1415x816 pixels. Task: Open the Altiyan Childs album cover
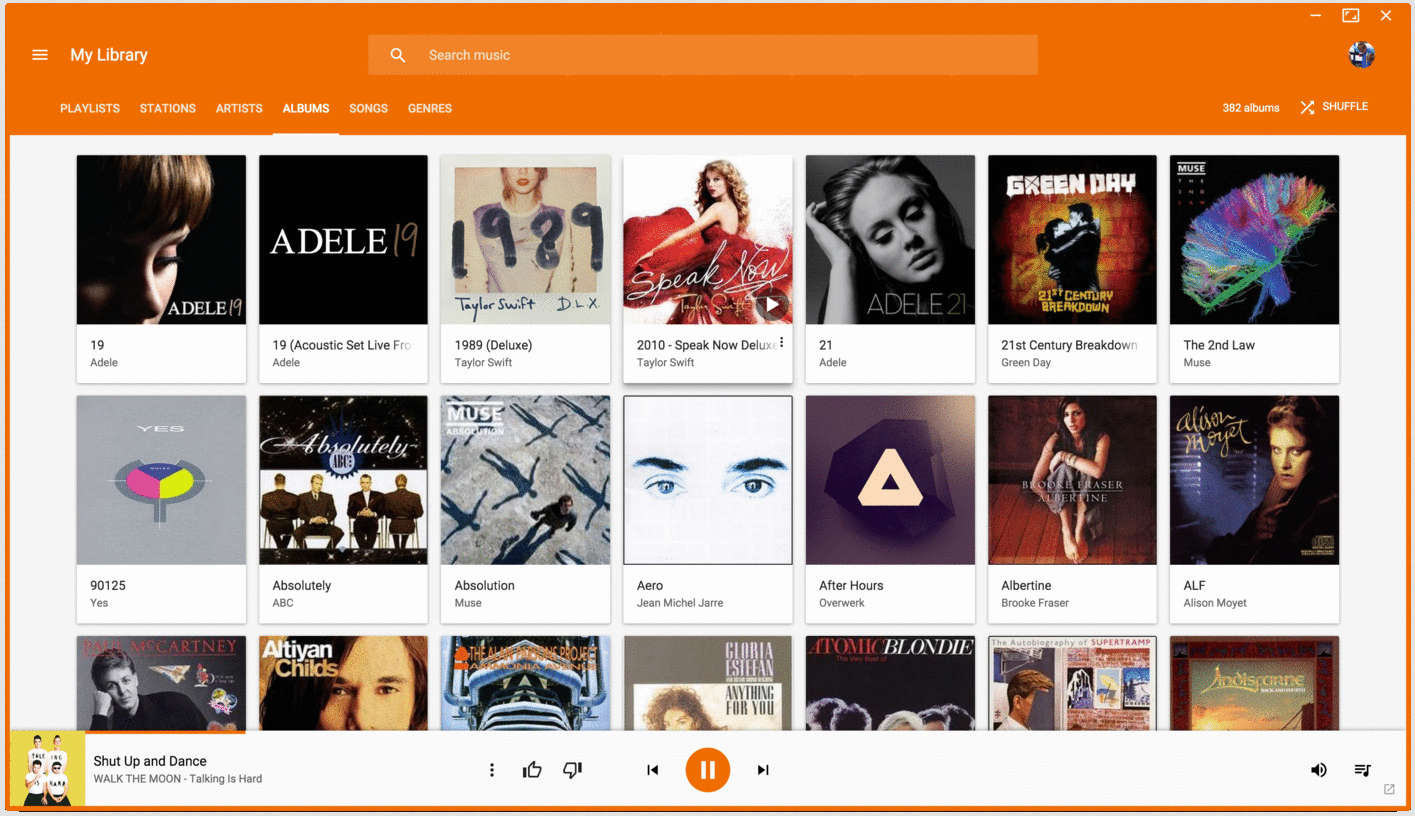[343, 683]
